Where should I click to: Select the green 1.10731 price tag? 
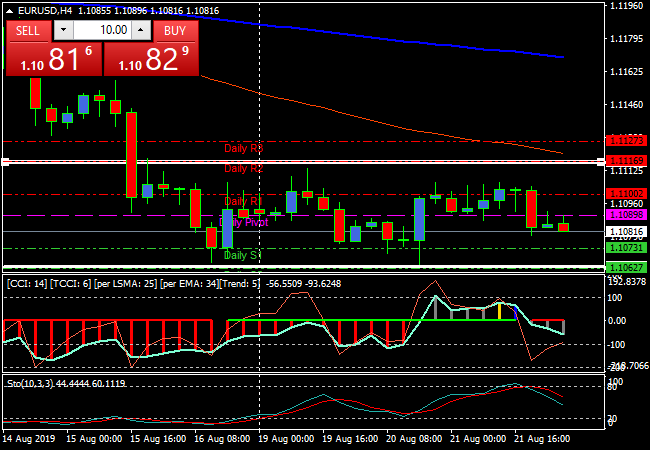pyautogui.click(x=627, y=247)
